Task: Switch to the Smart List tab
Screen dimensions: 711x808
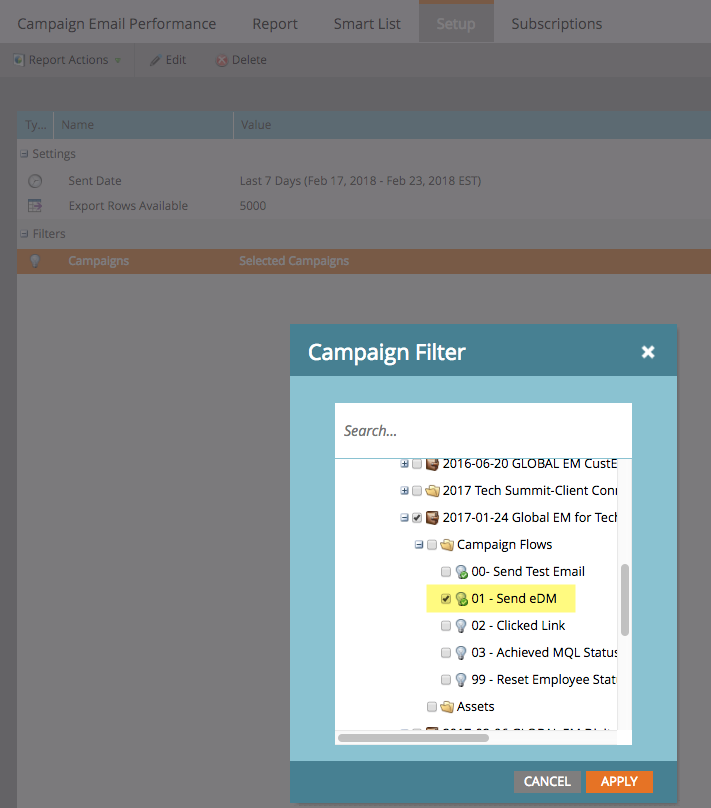Action: pos(368,23)
